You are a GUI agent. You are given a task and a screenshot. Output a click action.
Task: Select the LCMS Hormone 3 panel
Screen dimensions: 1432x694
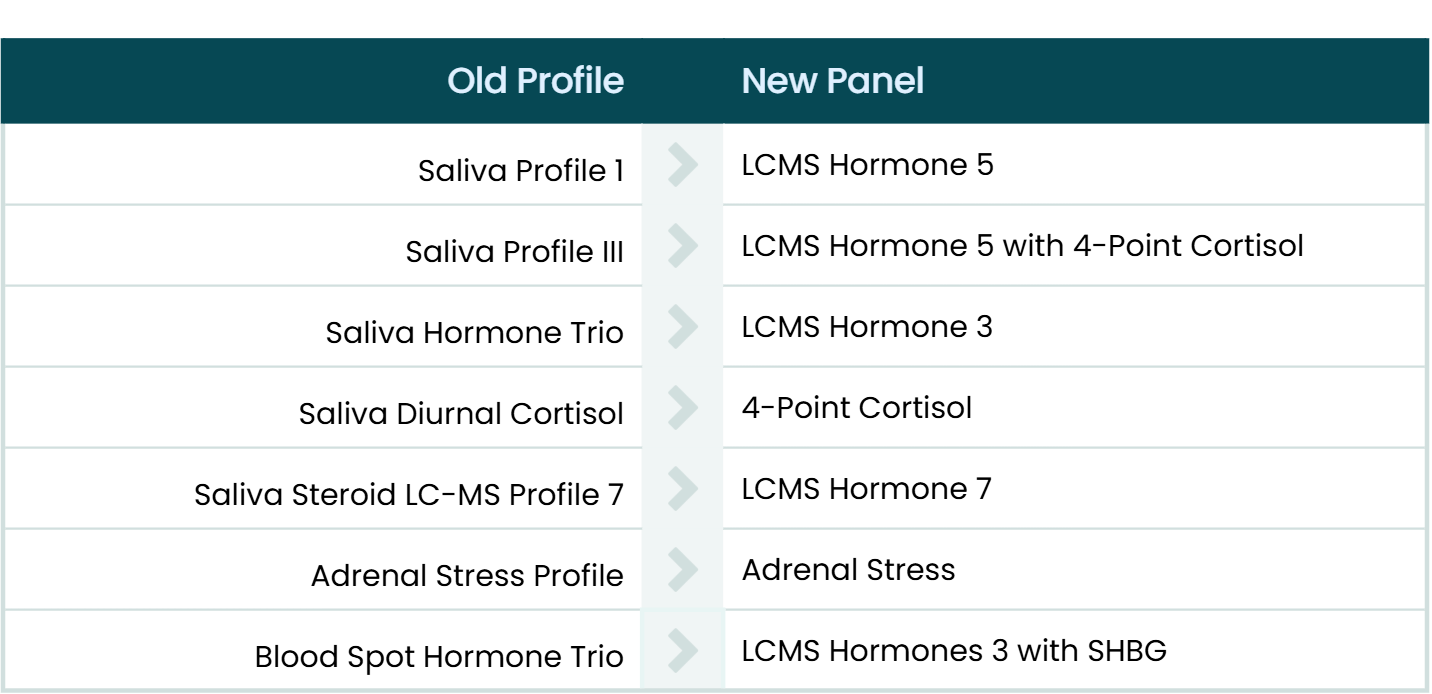(x=867, y=327)
